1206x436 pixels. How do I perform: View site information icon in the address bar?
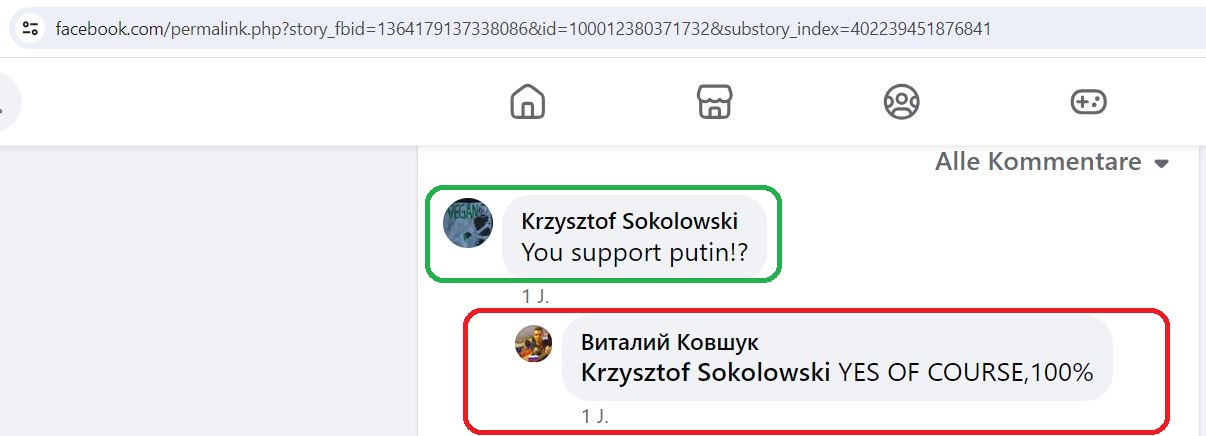click(x=30, y=28)
